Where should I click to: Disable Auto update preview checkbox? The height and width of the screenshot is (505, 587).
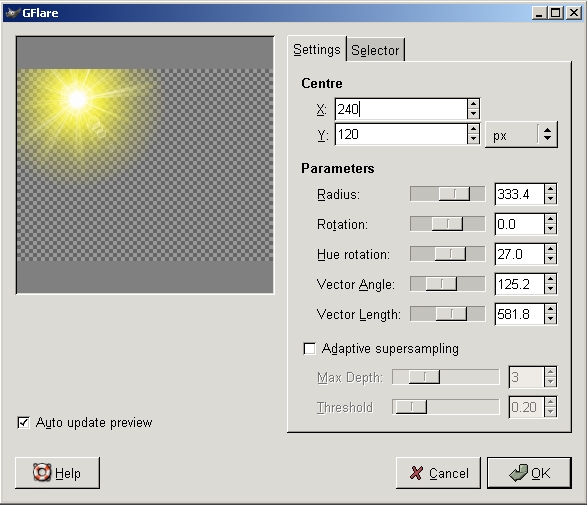pyautogui.click(x=23, y=423)
